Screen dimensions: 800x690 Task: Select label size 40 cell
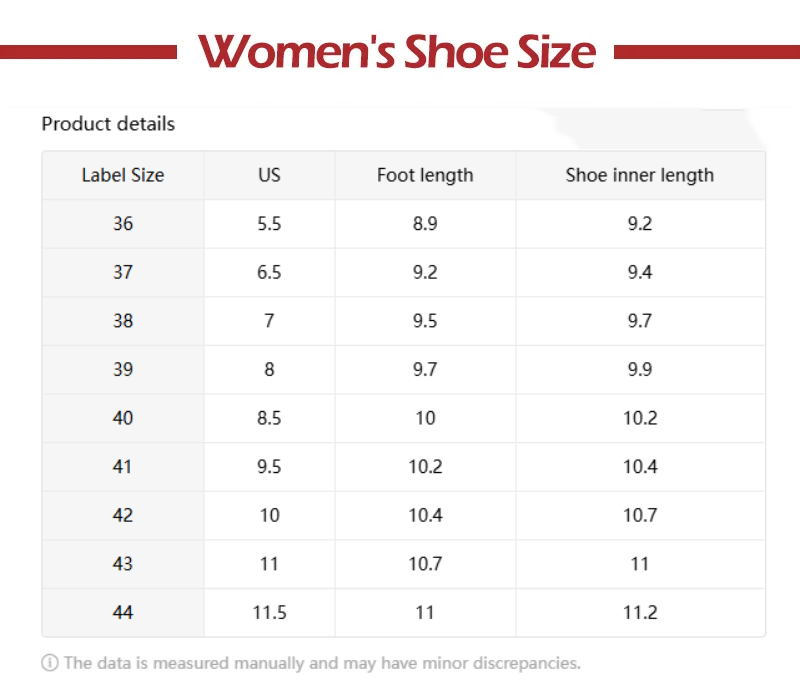[x=123, y=418]
